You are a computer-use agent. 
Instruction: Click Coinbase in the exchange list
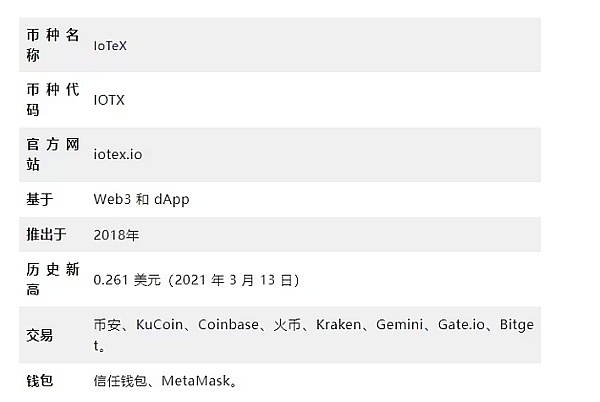pos(229,325)
